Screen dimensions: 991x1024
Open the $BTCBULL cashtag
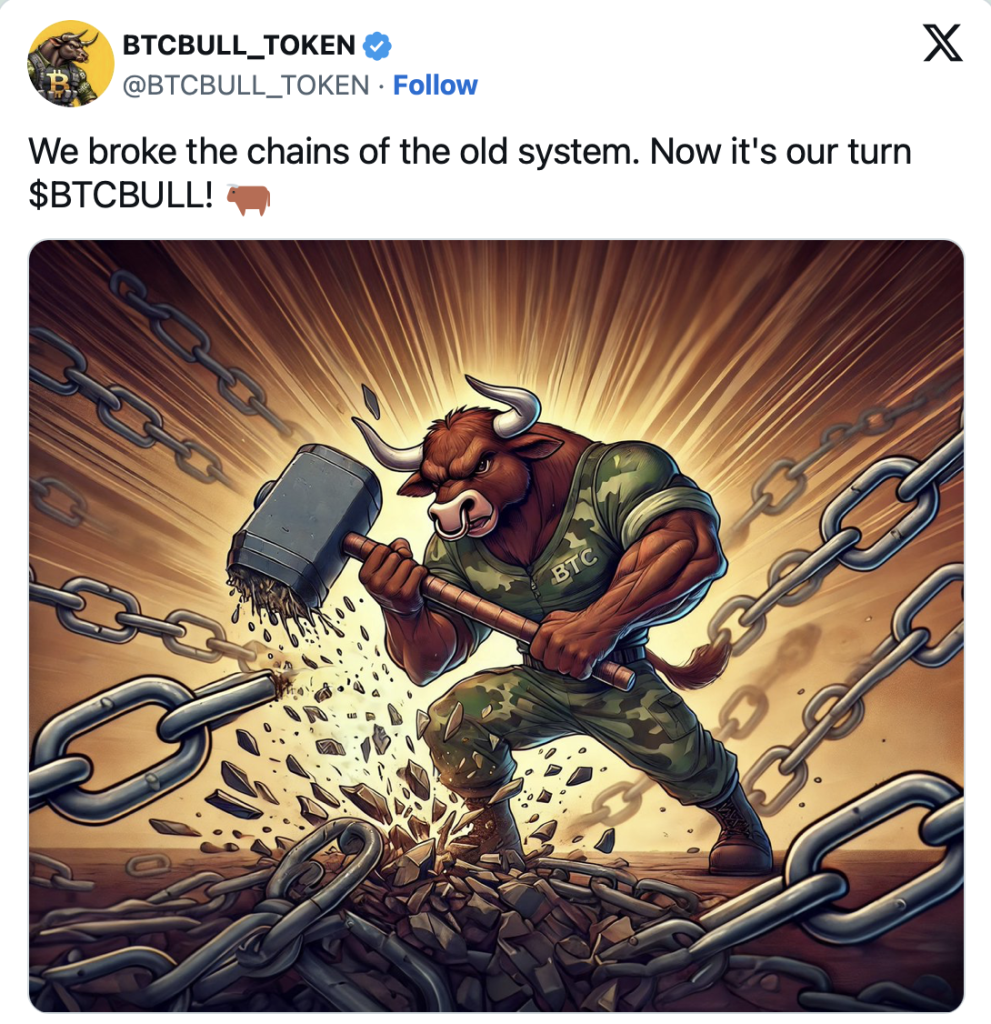(120, 195)
